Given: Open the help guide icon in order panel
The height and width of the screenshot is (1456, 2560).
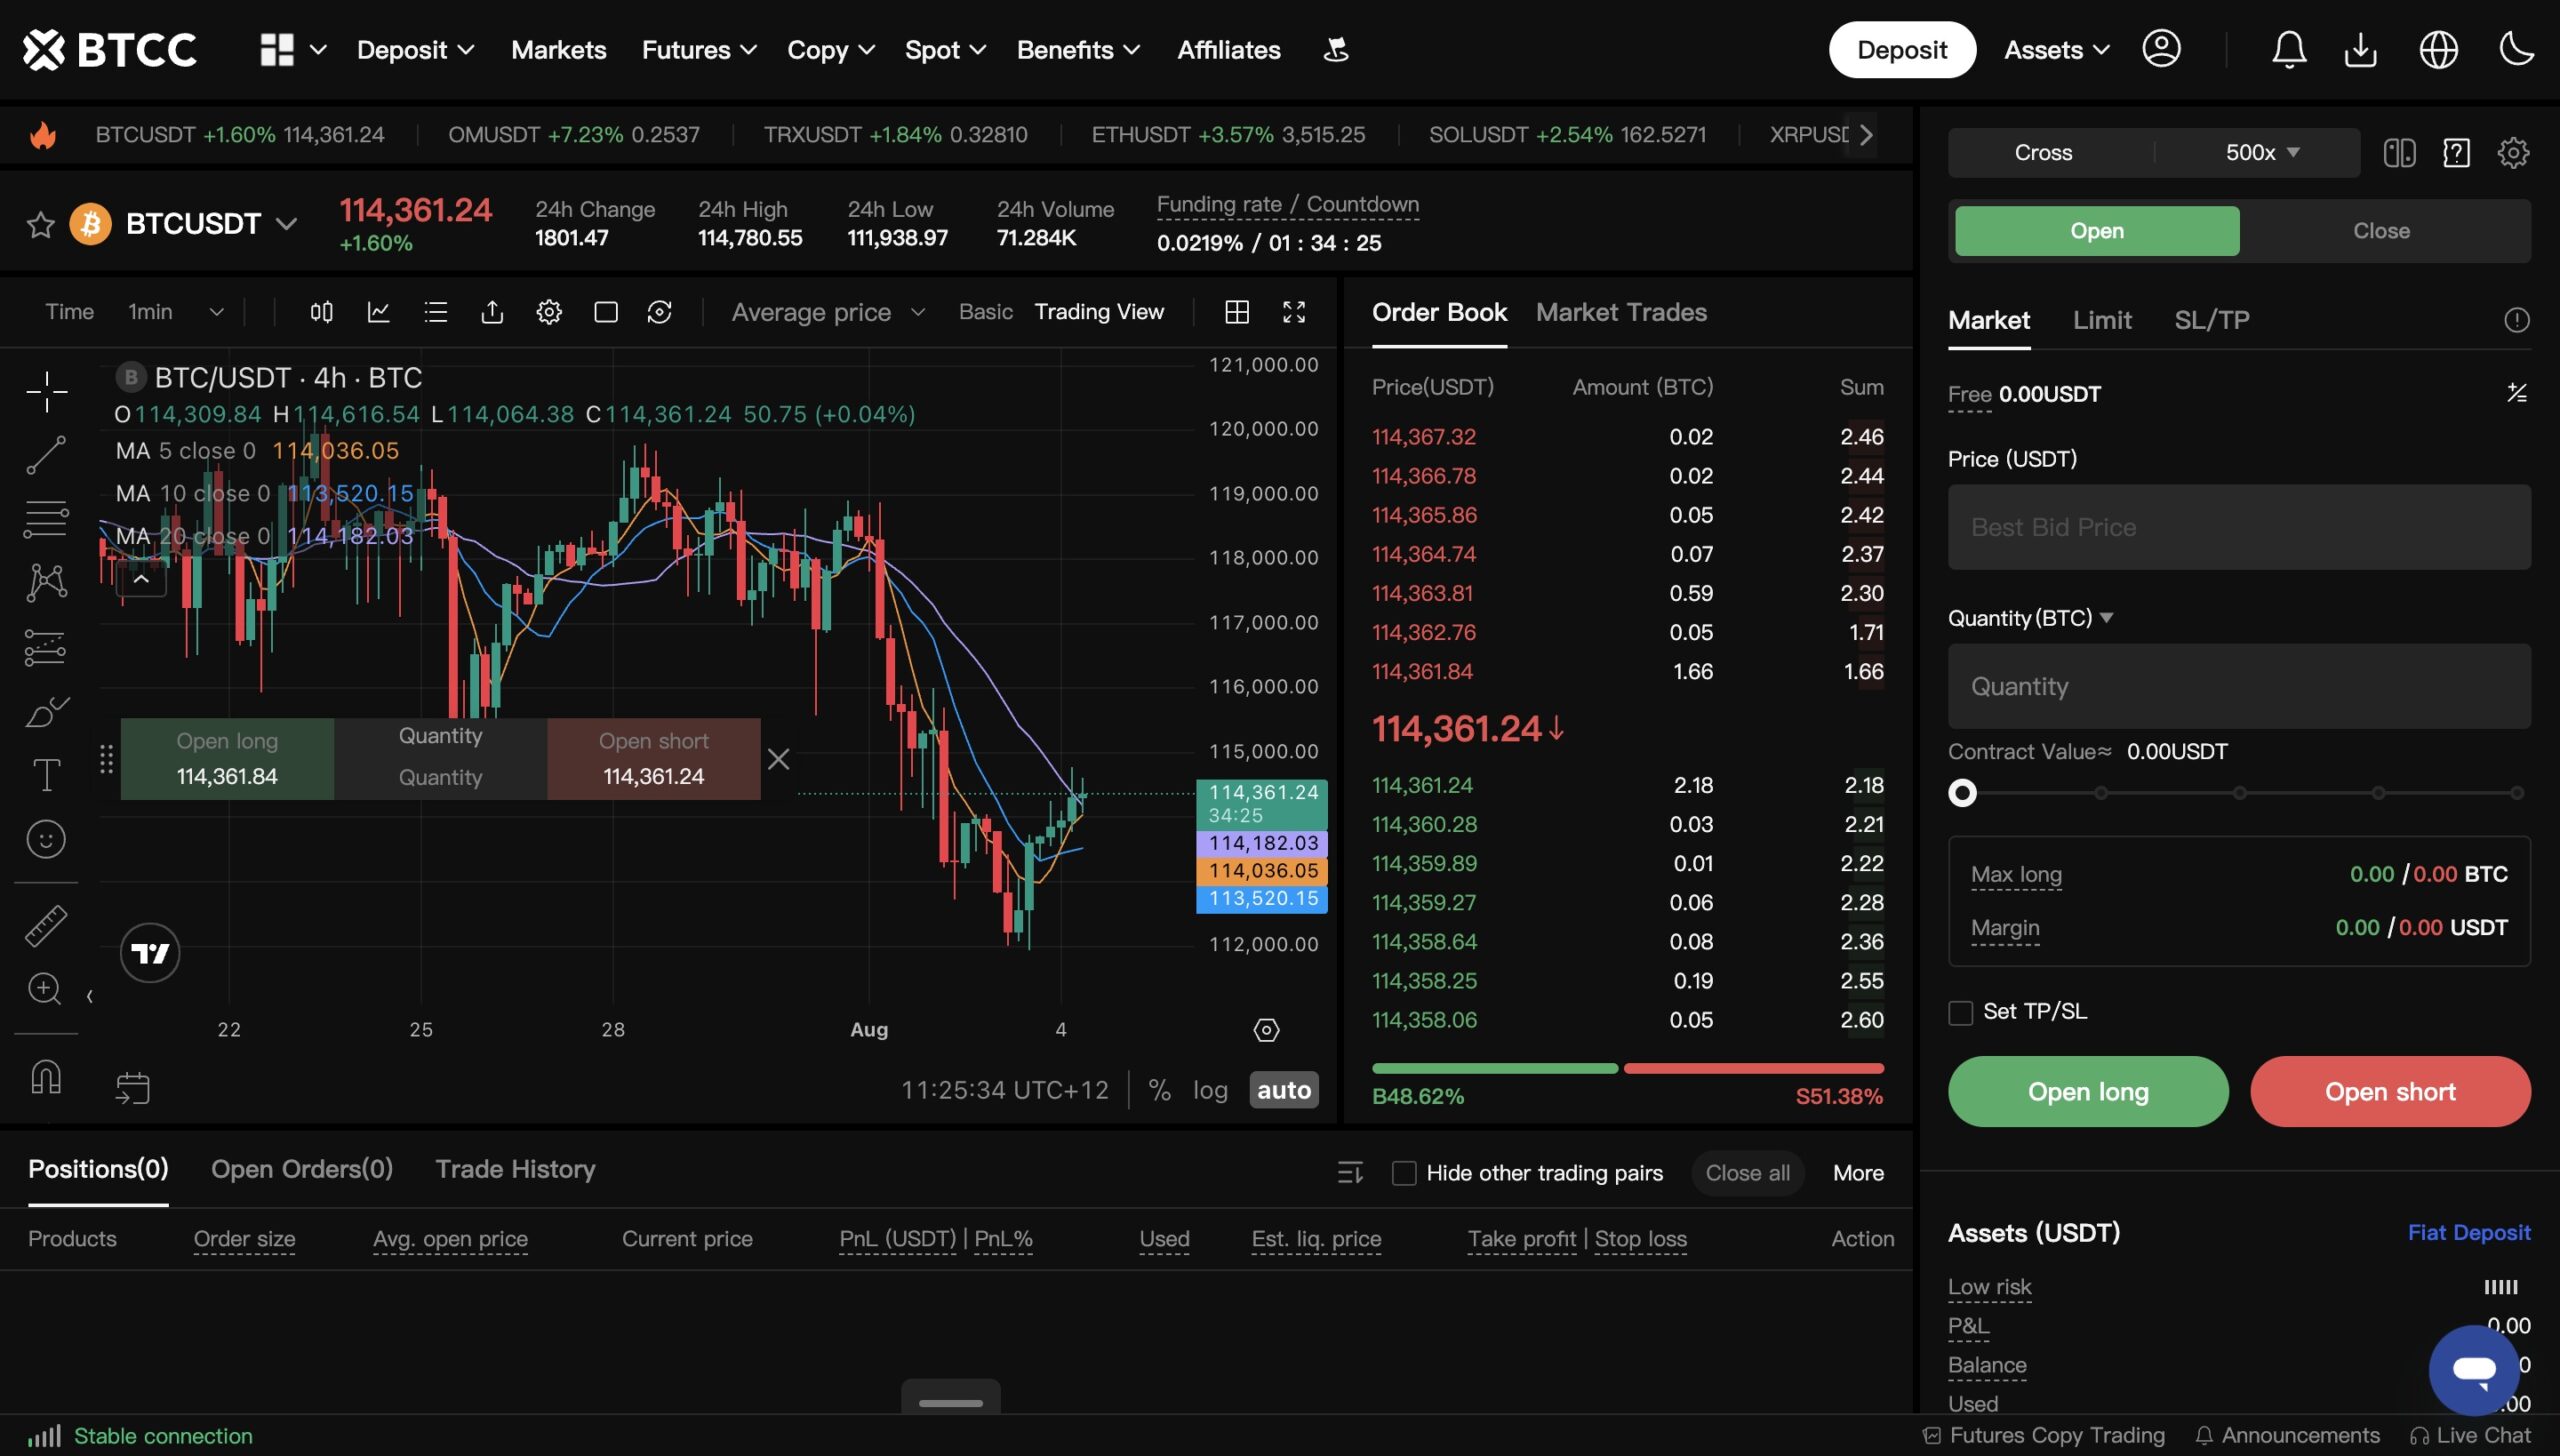Looking at the screenshot, I should [2457, 153].
